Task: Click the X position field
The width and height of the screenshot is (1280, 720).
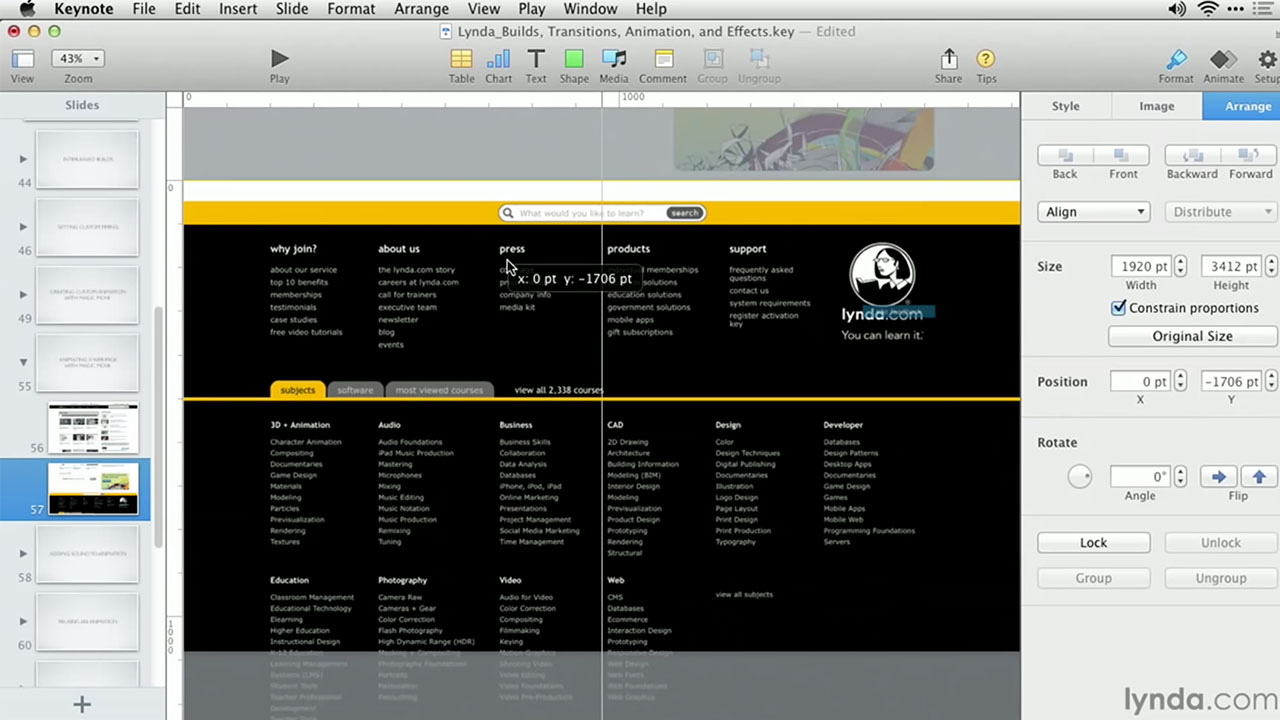Action: [x=1141, y=382]
